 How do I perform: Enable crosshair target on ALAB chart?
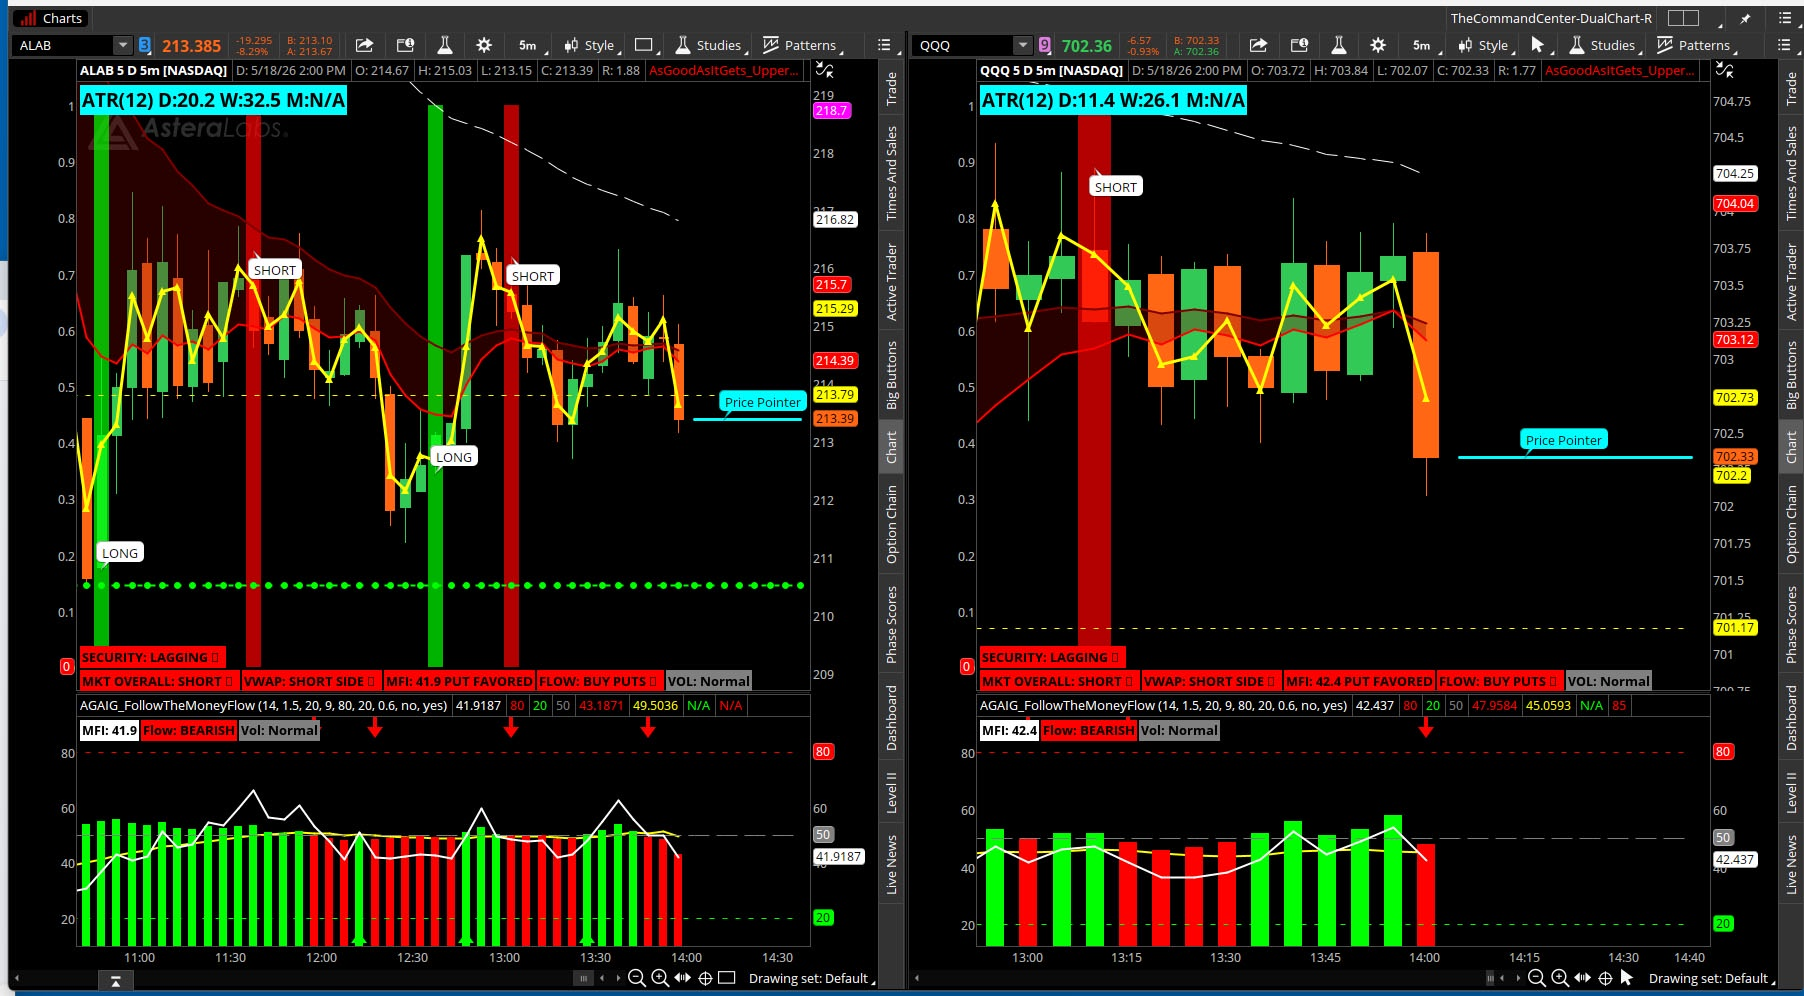705,978
